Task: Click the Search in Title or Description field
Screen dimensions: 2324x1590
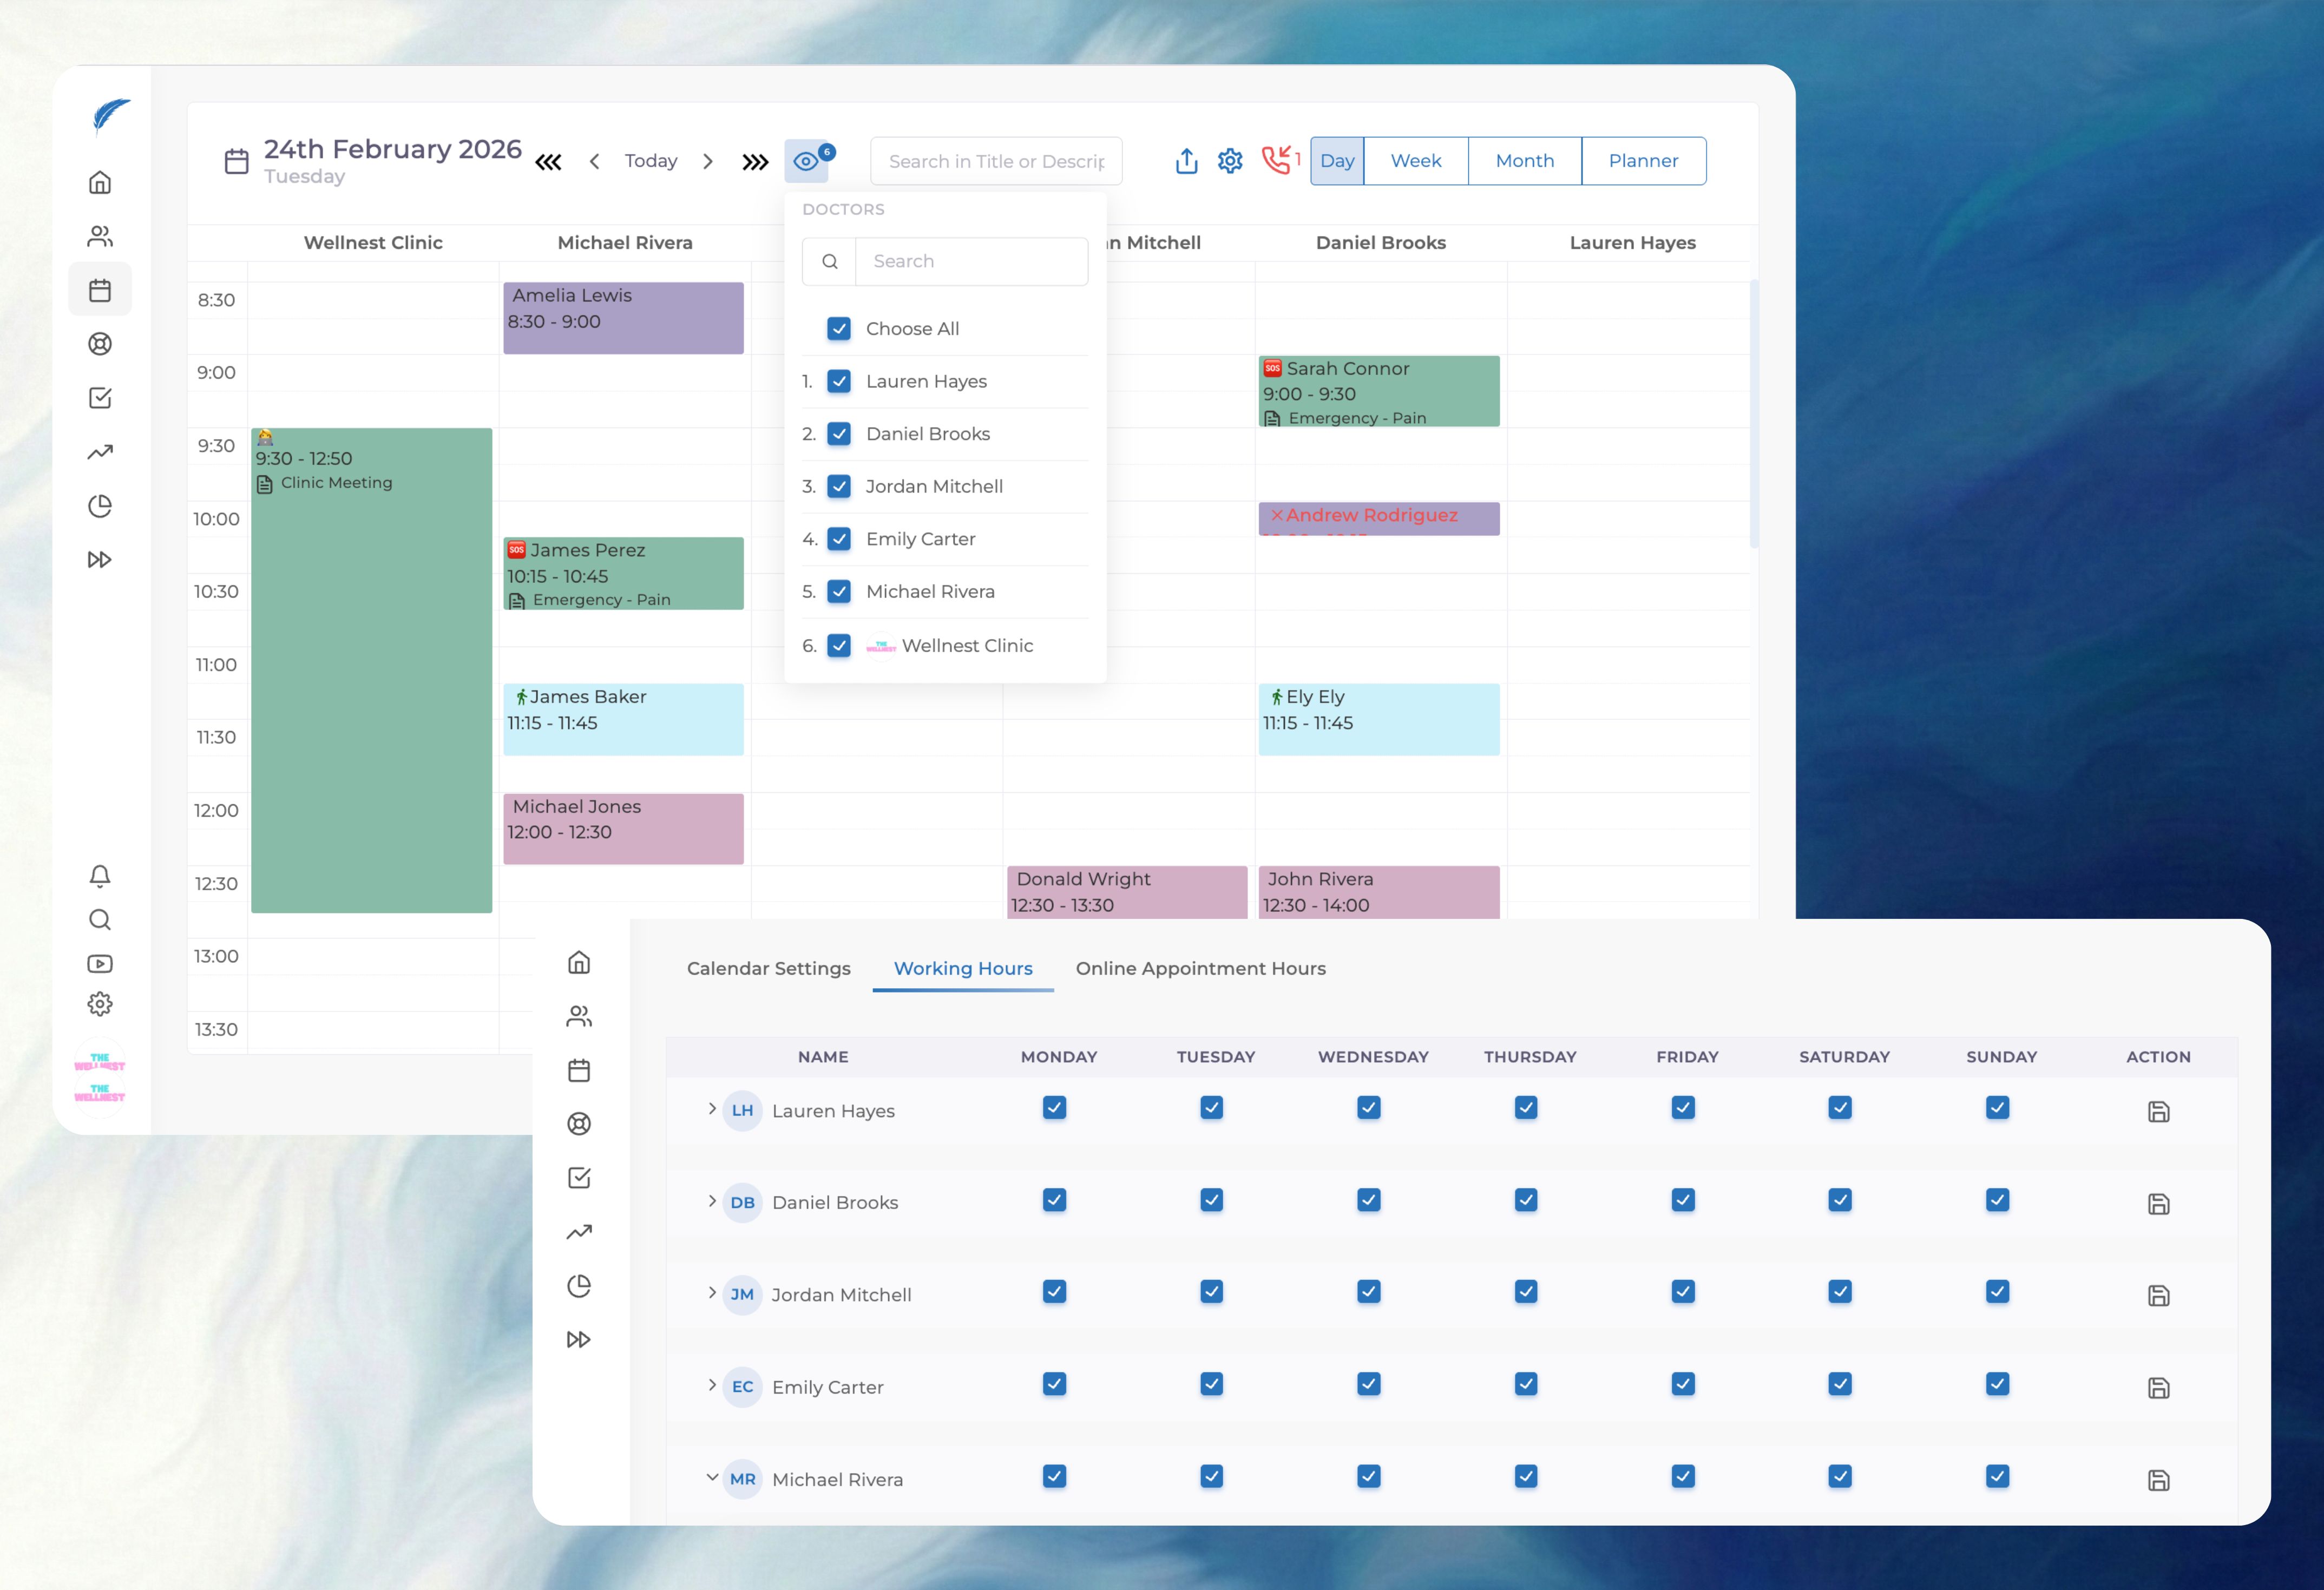Action: pos(996,160)
